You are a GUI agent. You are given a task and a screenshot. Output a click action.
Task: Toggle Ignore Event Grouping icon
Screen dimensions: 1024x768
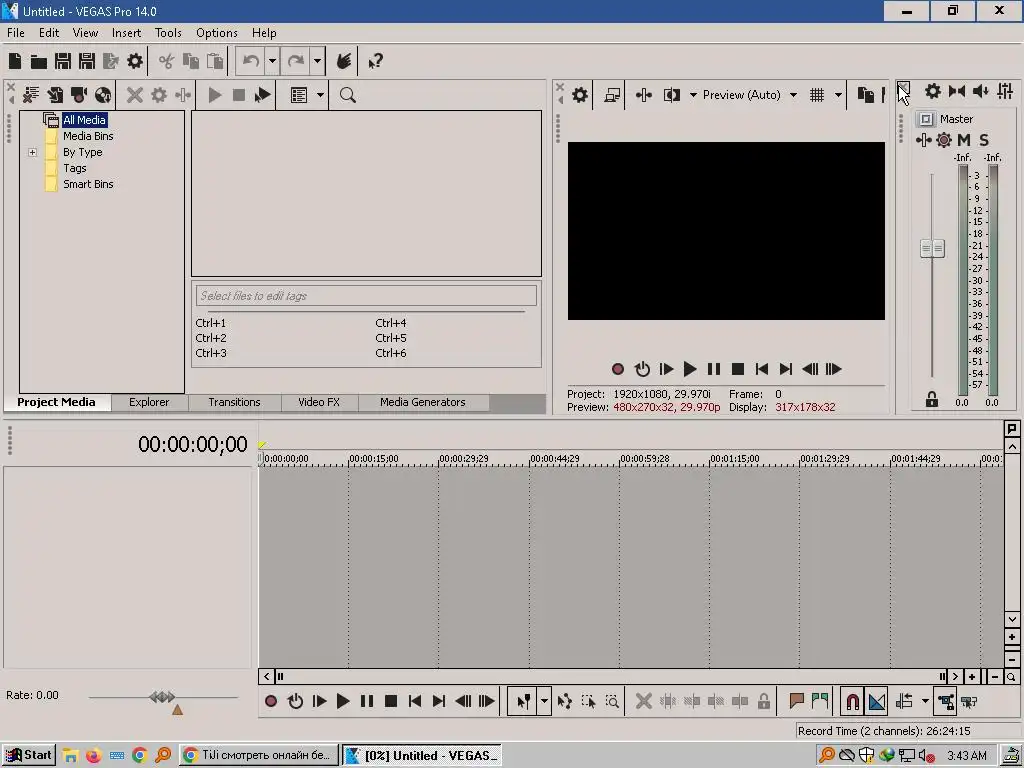click(x=969, y=702)
